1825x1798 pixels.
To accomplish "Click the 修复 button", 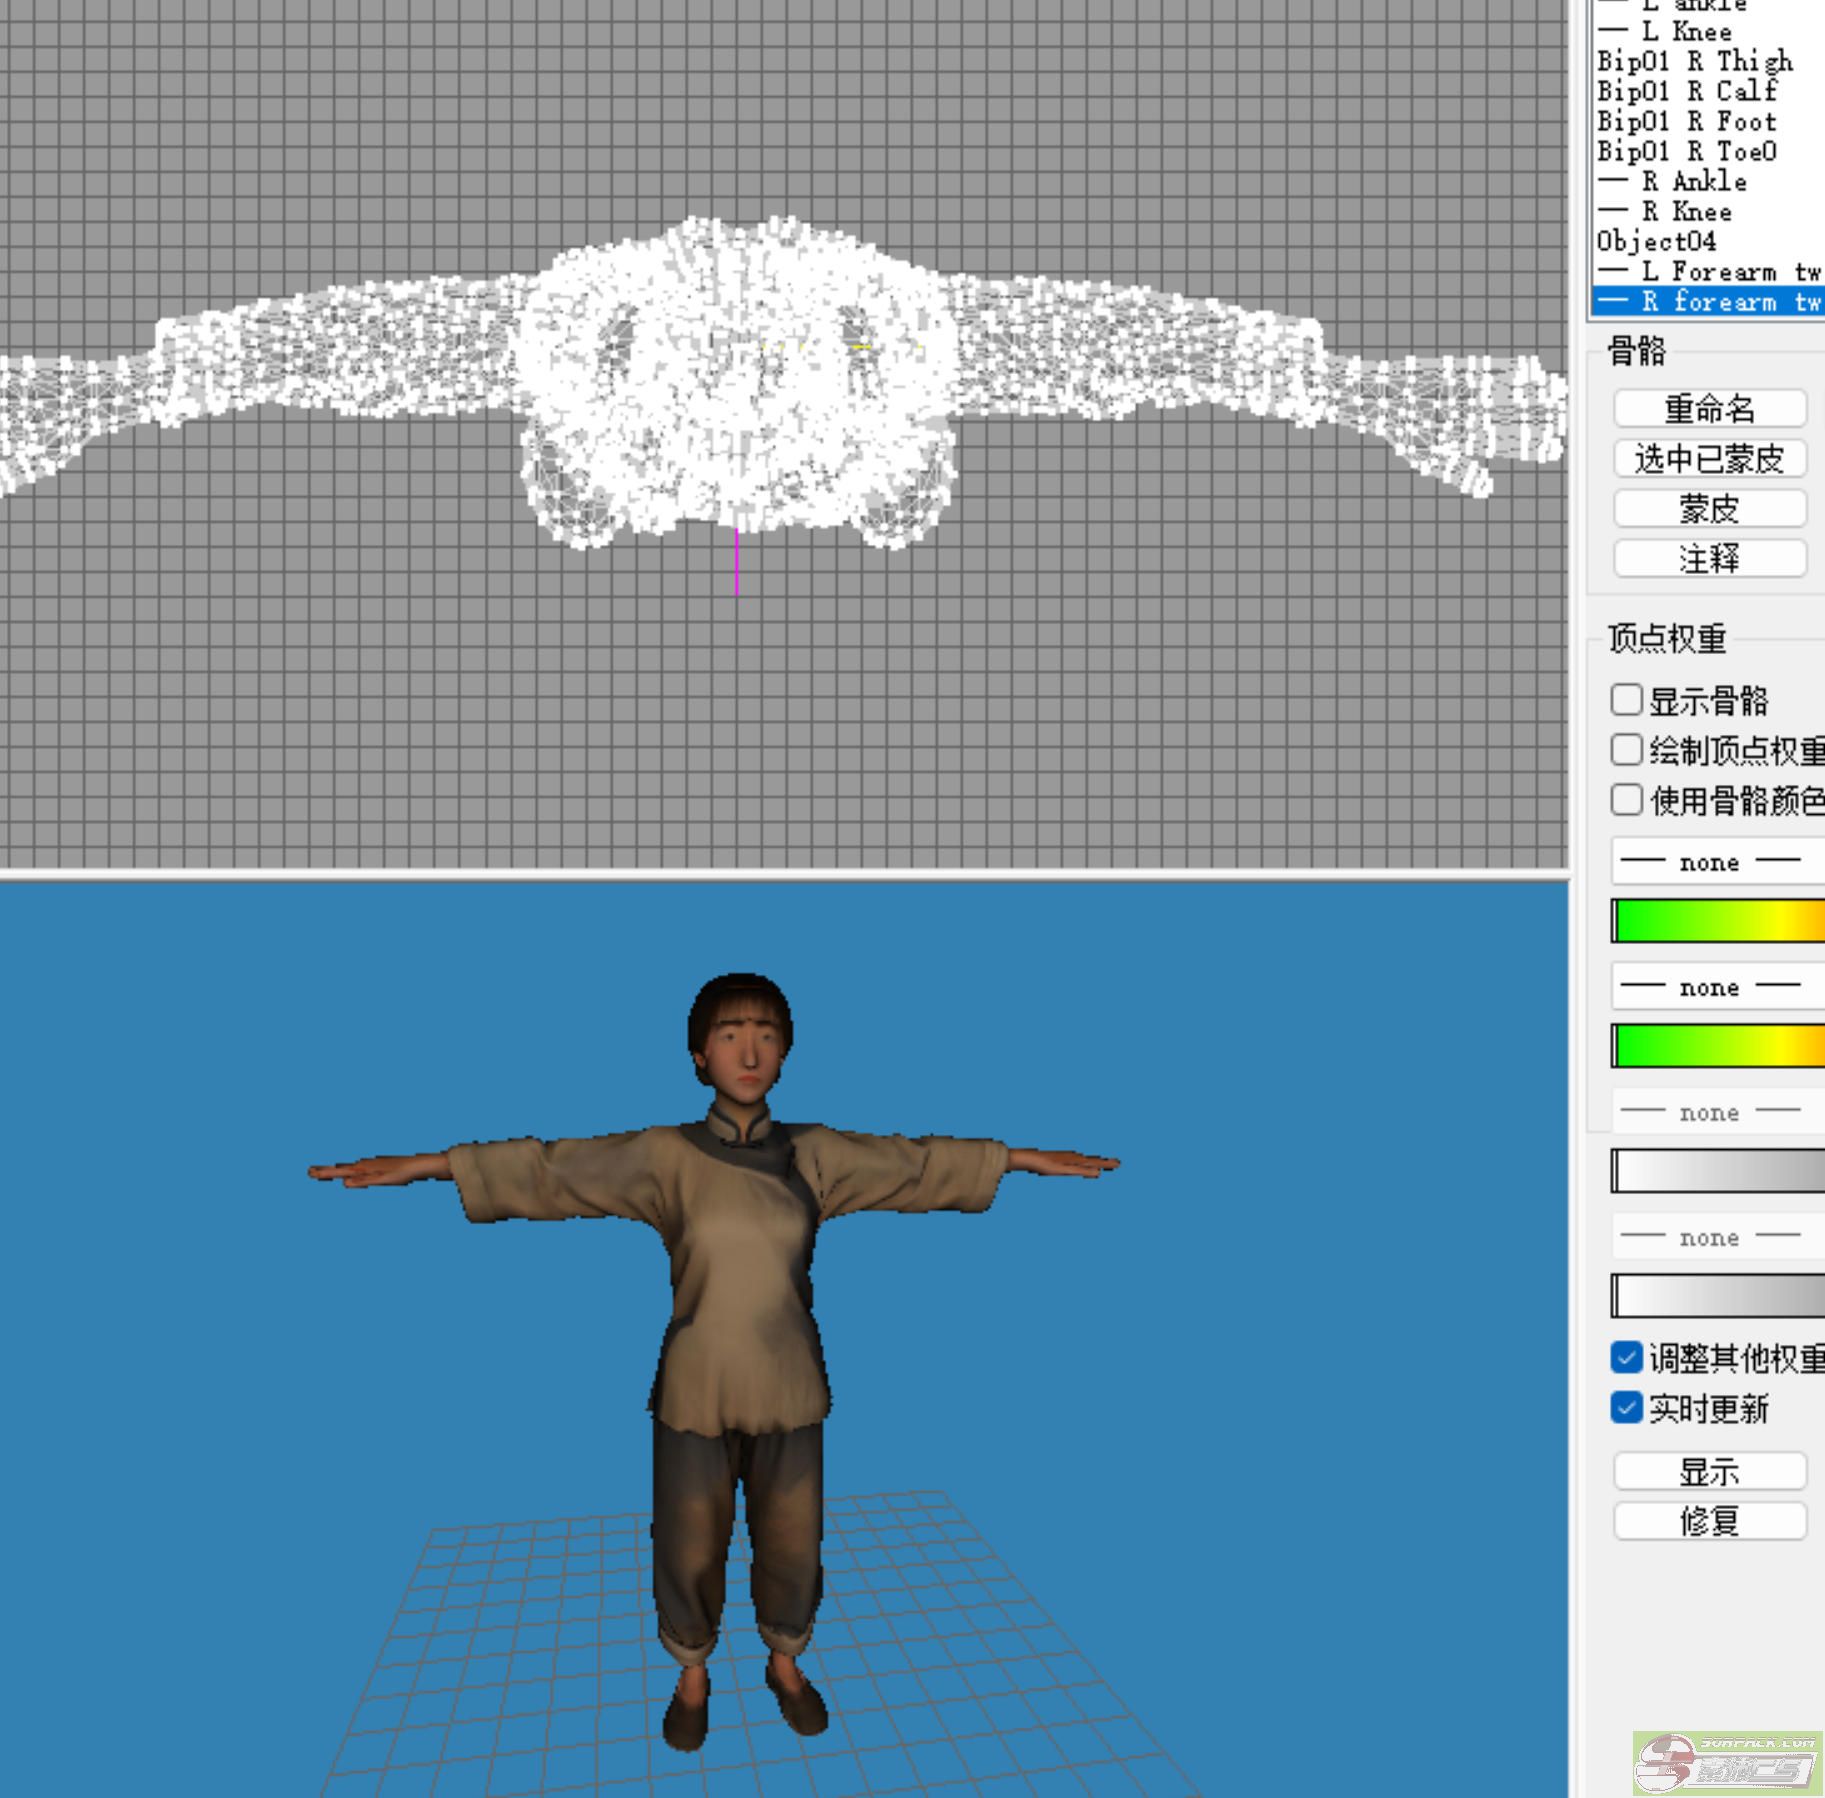I will (1709, 1522).
